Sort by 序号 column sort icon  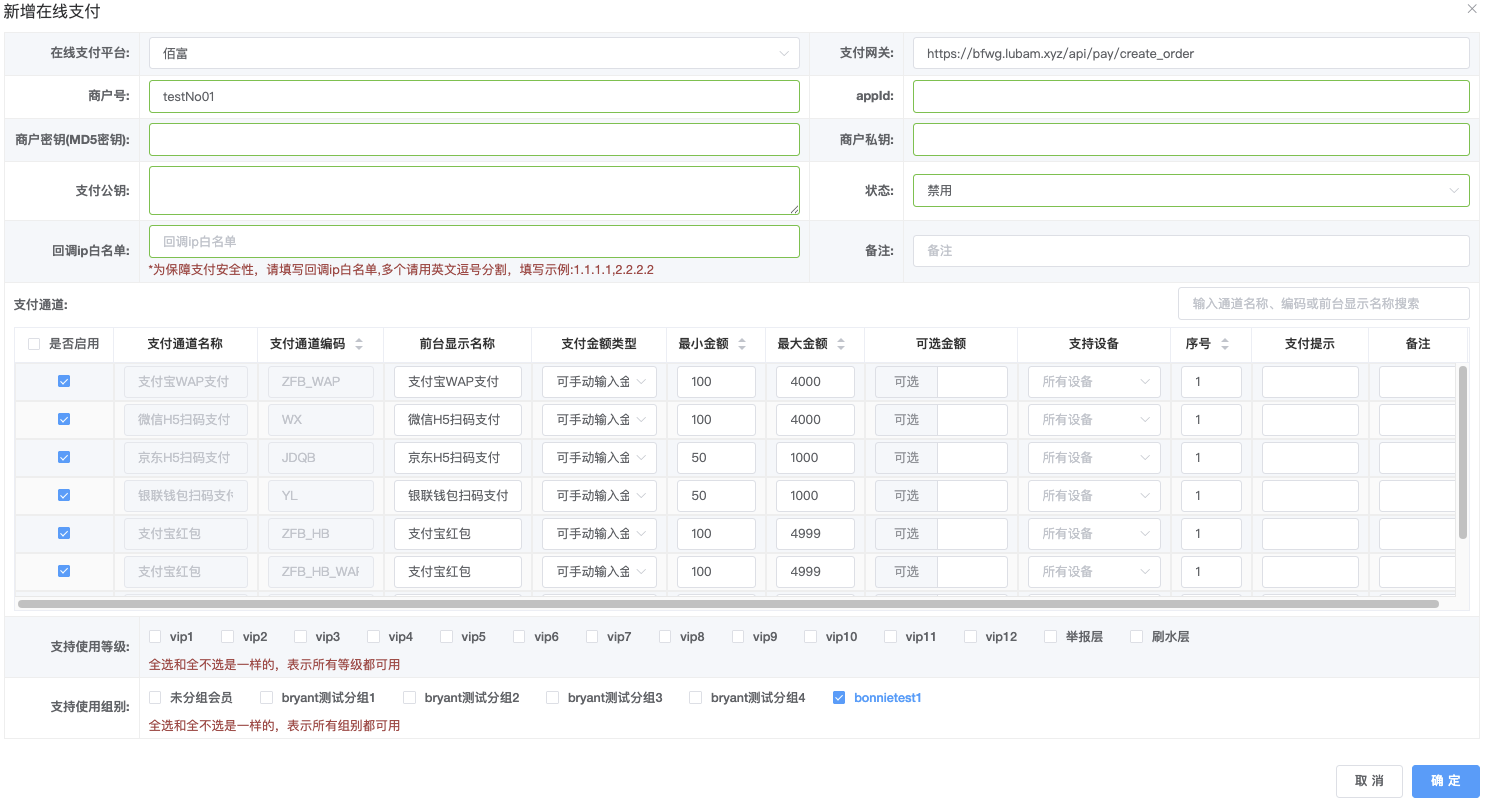pyautogui.click(x=1225, y=344)
